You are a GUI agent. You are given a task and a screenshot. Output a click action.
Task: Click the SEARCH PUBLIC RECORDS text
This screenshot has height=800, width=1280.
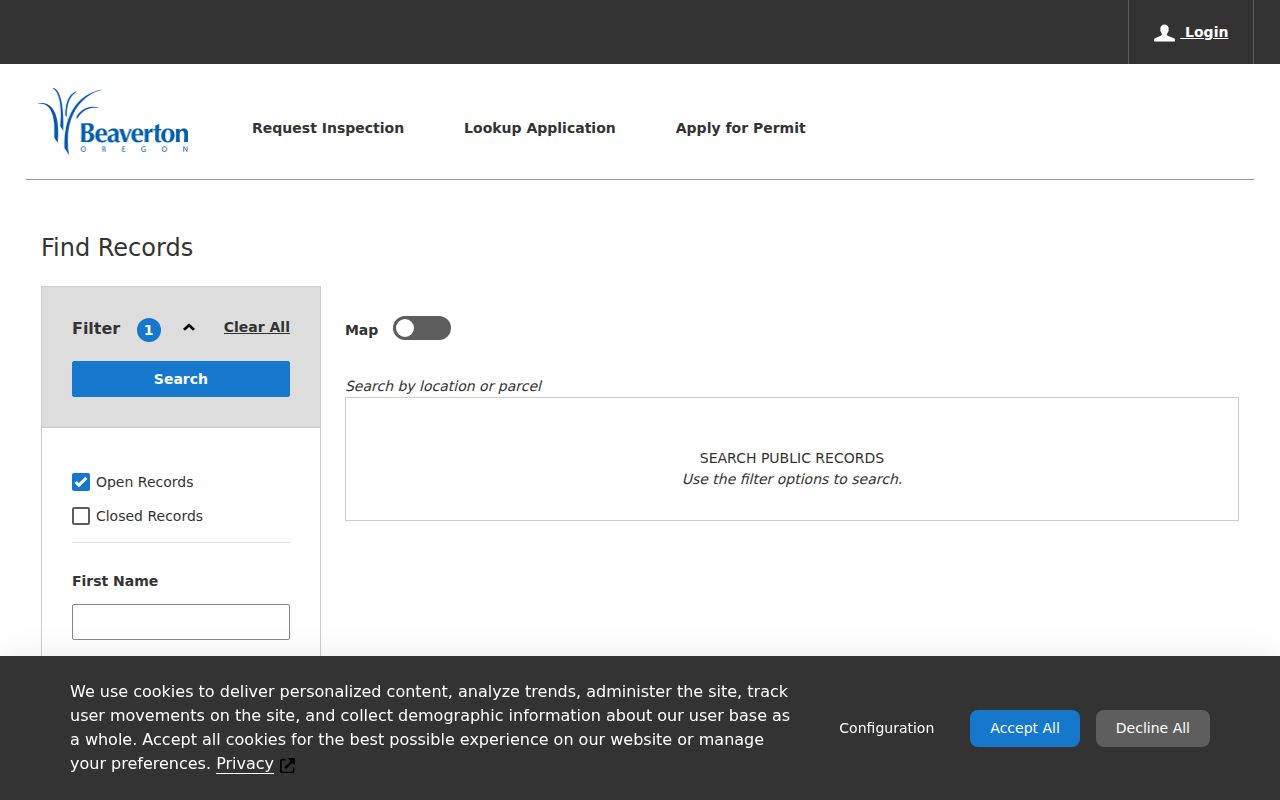coord(792,458)
